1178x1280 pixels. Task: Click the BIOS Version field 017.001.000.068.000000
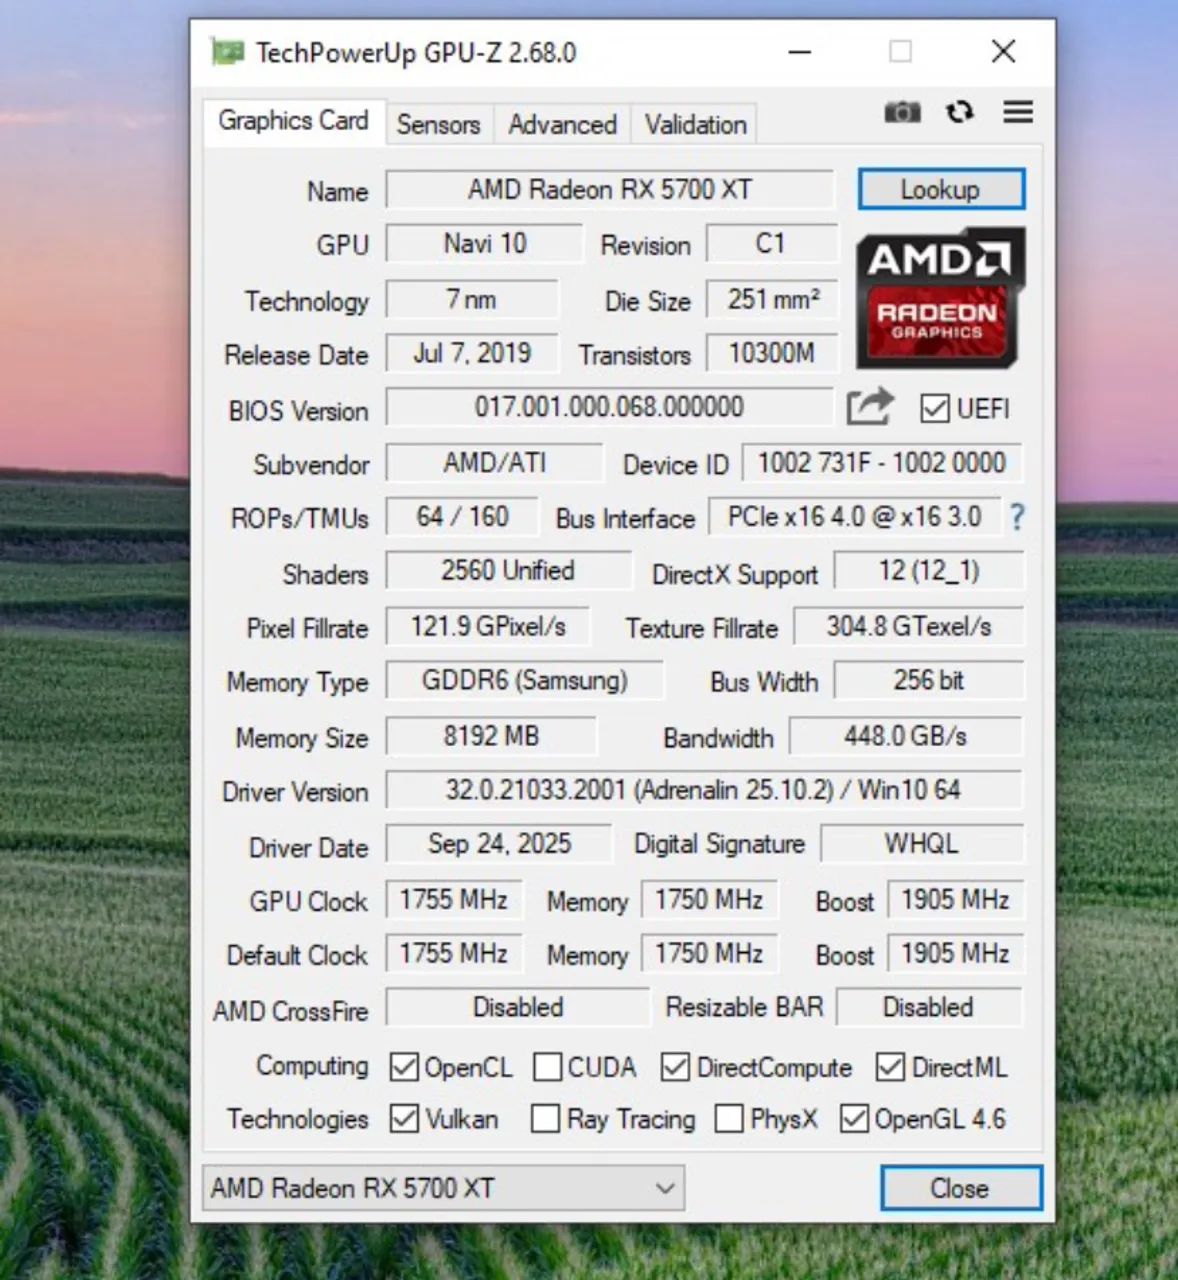[x=609, y=407]
